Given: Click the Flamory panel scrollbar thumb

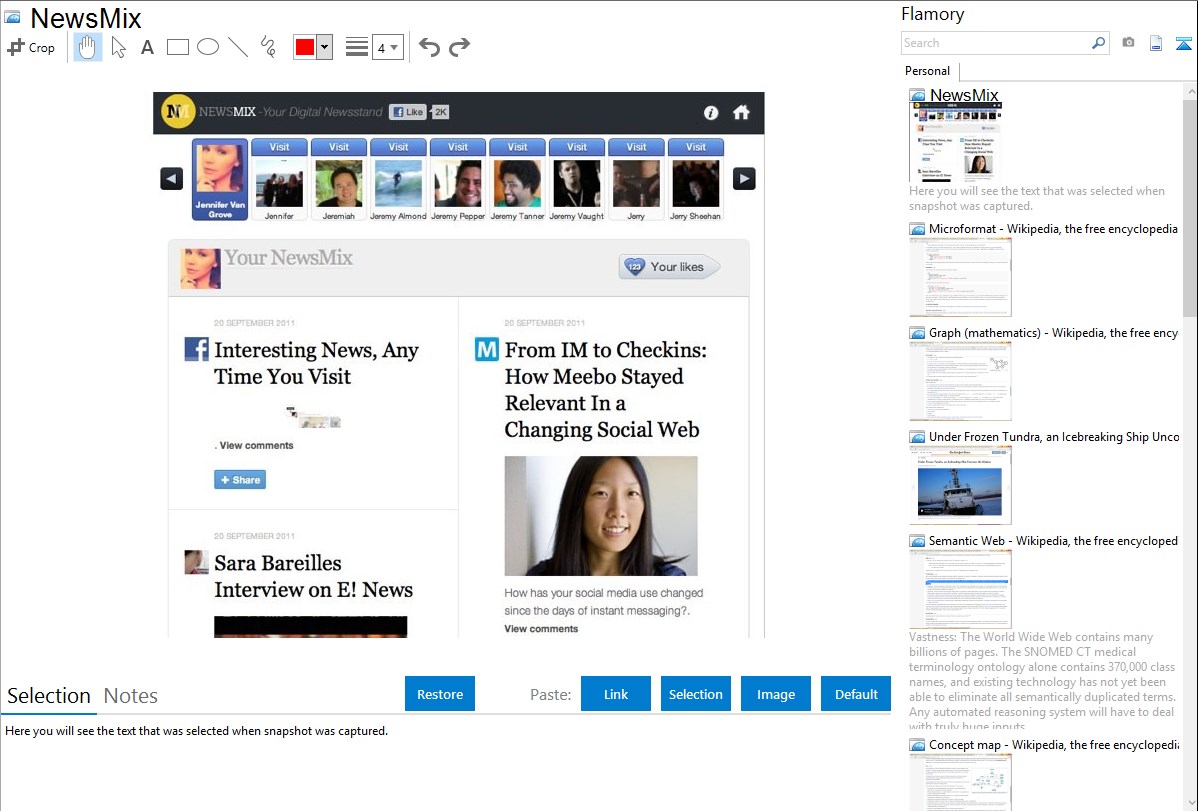Looking at the screenshot, I should click(1190, 206).
